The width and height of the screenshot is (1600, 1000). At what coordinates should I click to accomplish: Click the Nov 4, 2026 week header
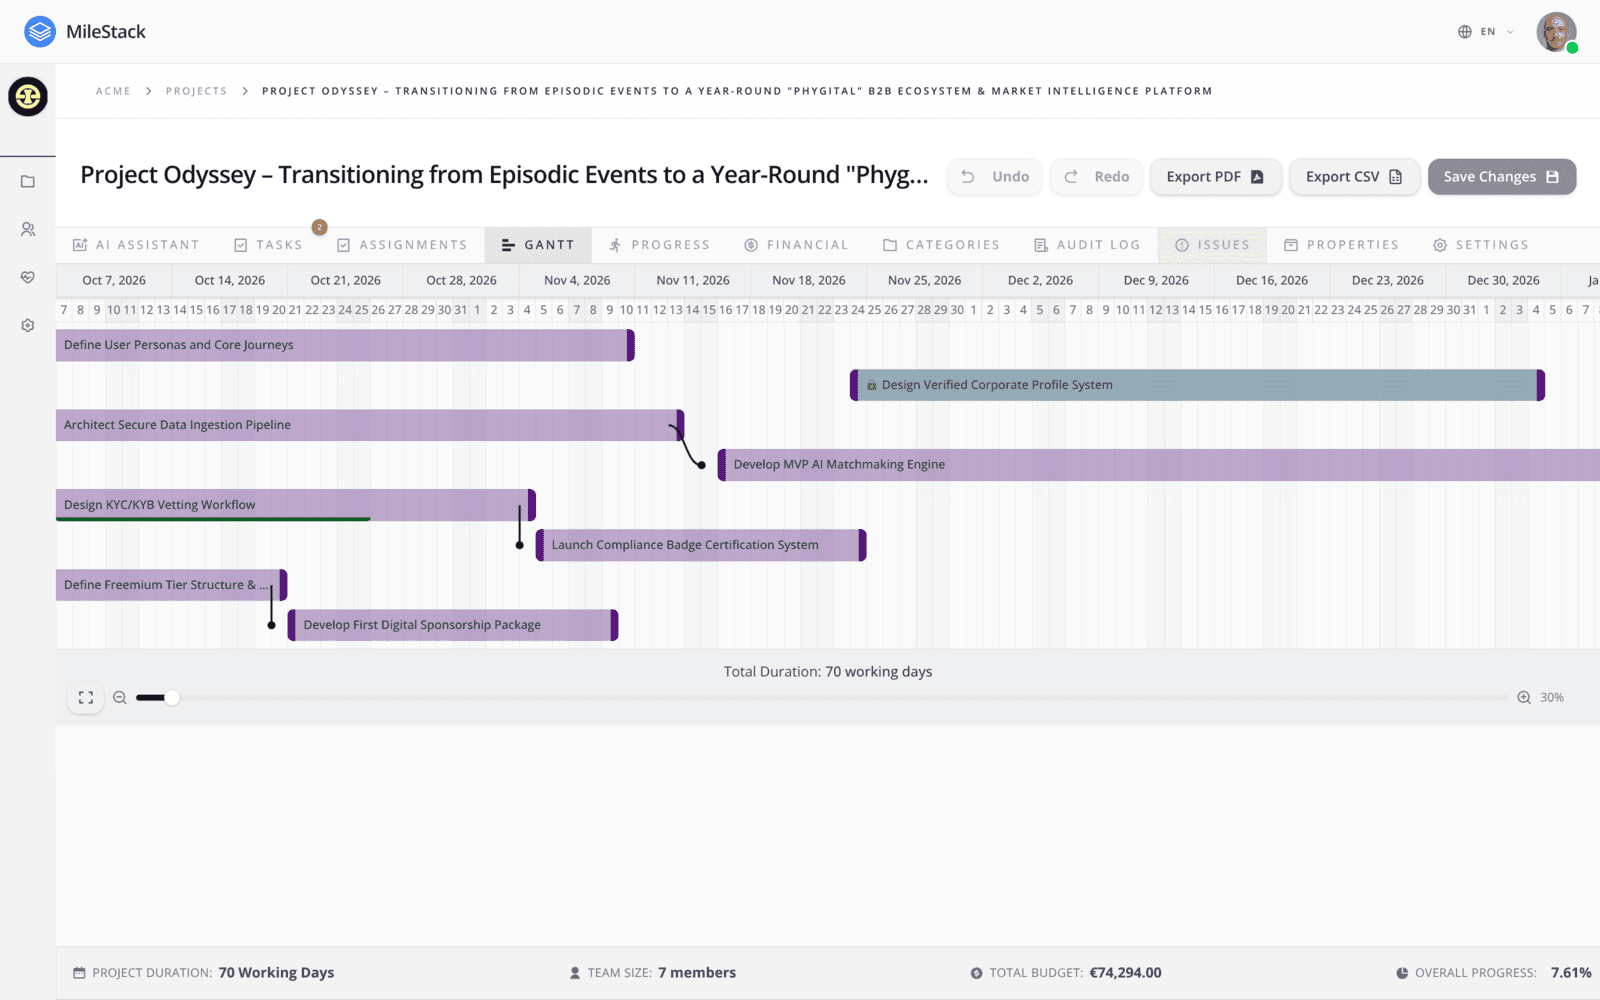point(577,281)
